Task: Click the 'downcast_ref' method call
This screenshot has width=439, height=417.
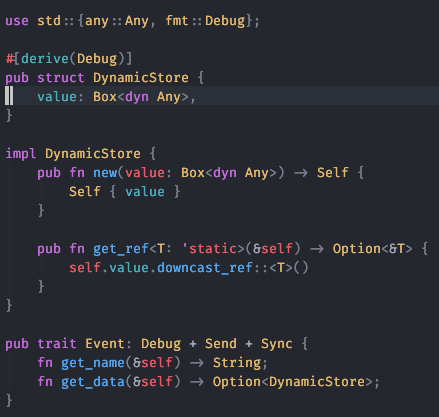Action: point(205,268)
